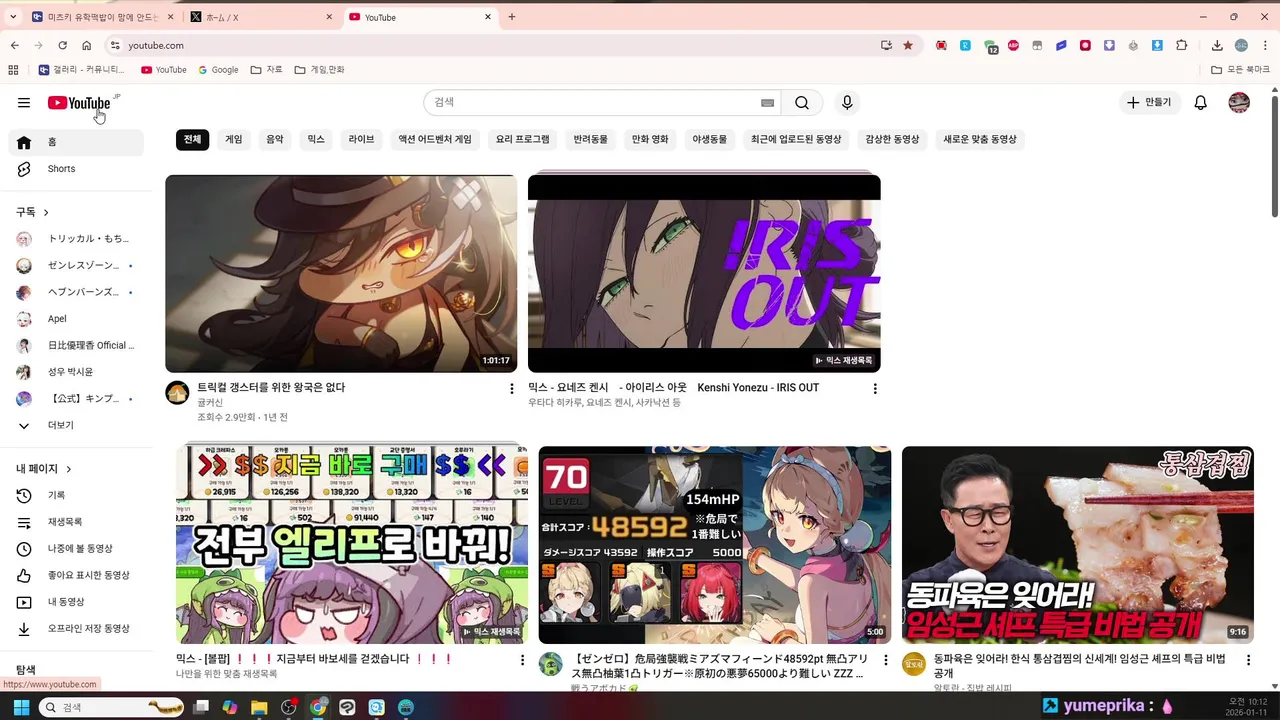
Task: Select the 액션 어드벤처 게임 chip
Action: coord(435,140)
